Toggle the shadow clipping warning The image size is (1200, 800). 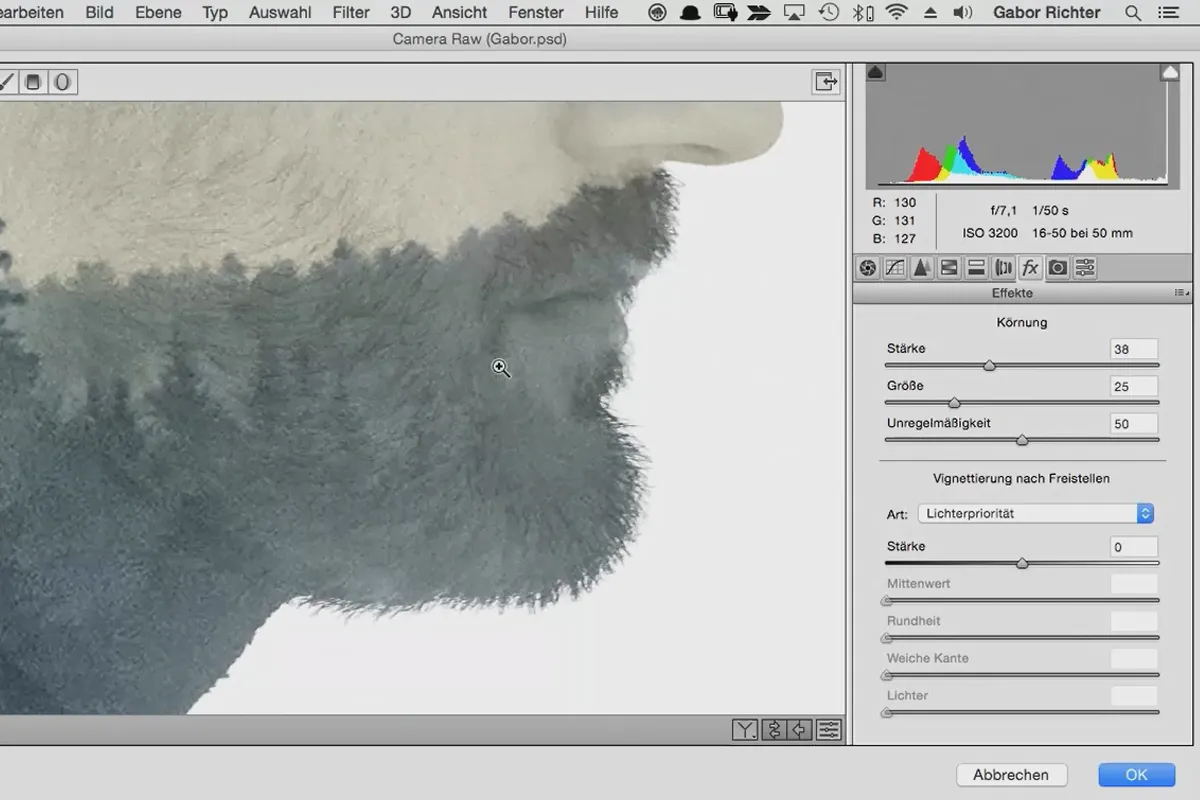(875, 72)
